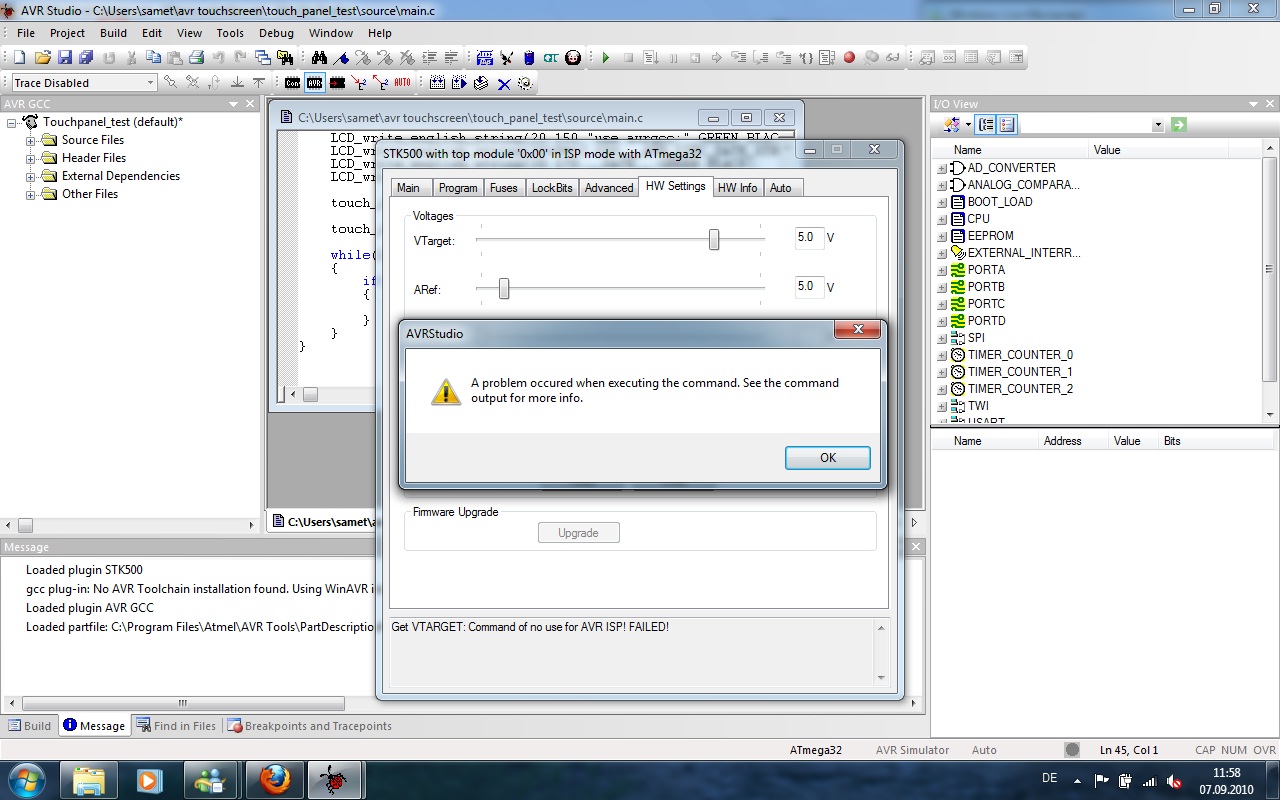Expand the Header Files tree node

tap(30, 158)
